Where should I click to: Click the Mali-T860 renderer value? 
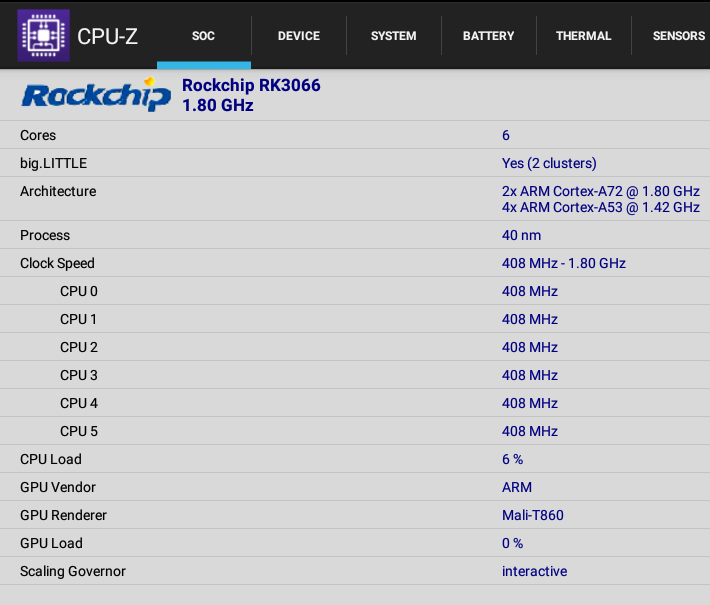[532, 515]
